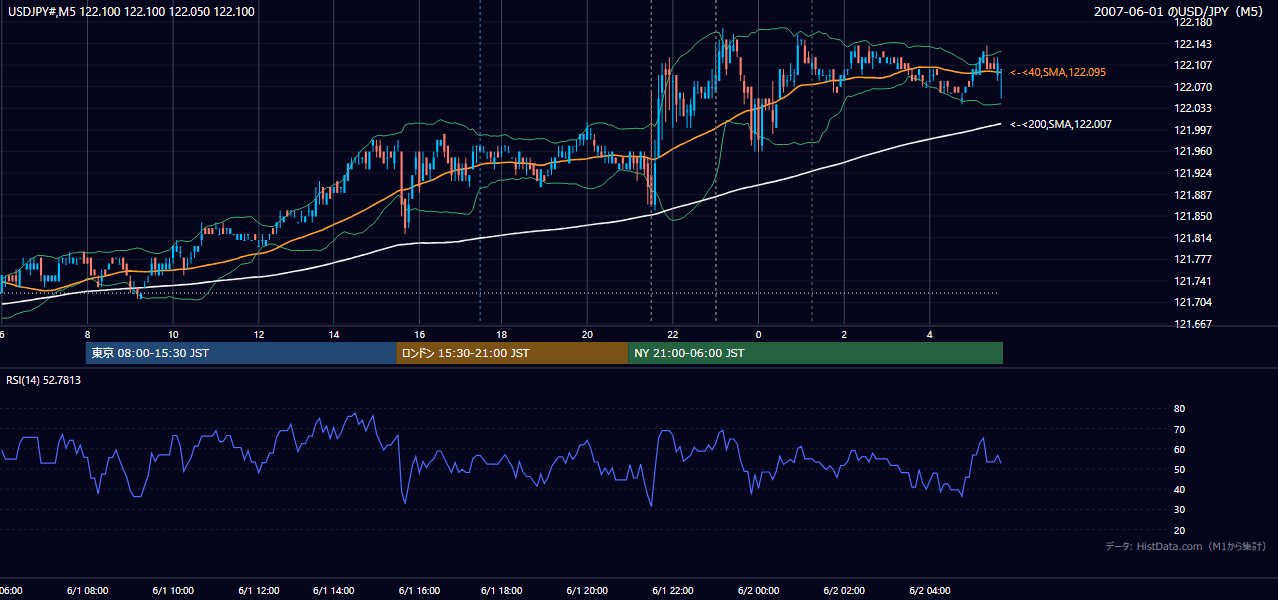Click price axis value 122.180
Image resolution: width=1278 pixels, height=600 pixels.
[x=1193, y=22]
